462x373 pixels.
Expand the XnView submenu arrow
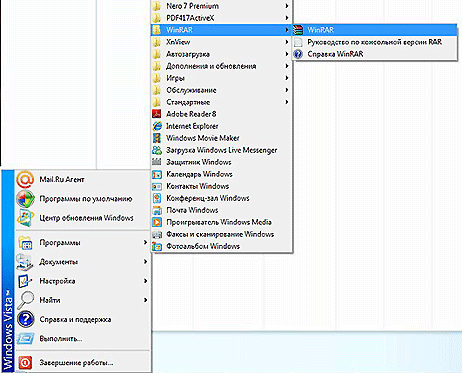(287, 42)
